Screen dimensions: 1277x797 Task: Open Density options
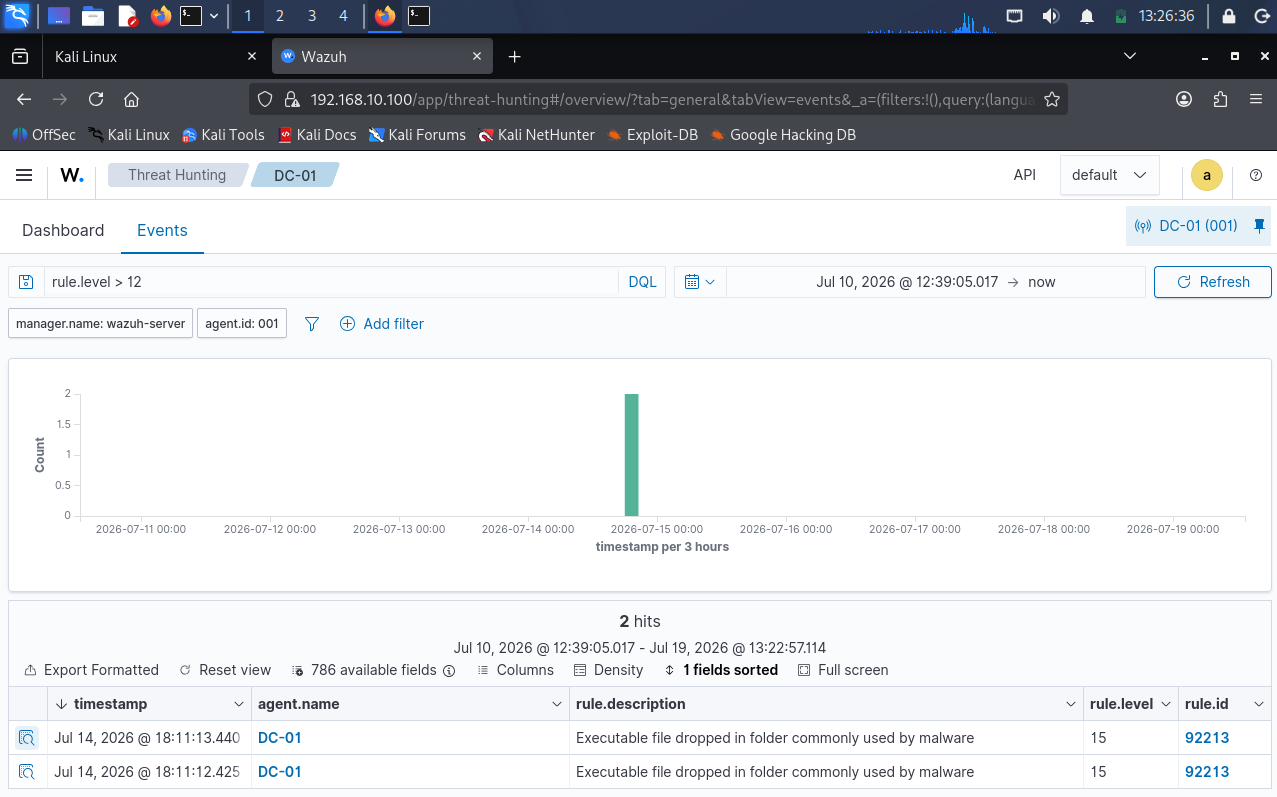coord(609,670)
